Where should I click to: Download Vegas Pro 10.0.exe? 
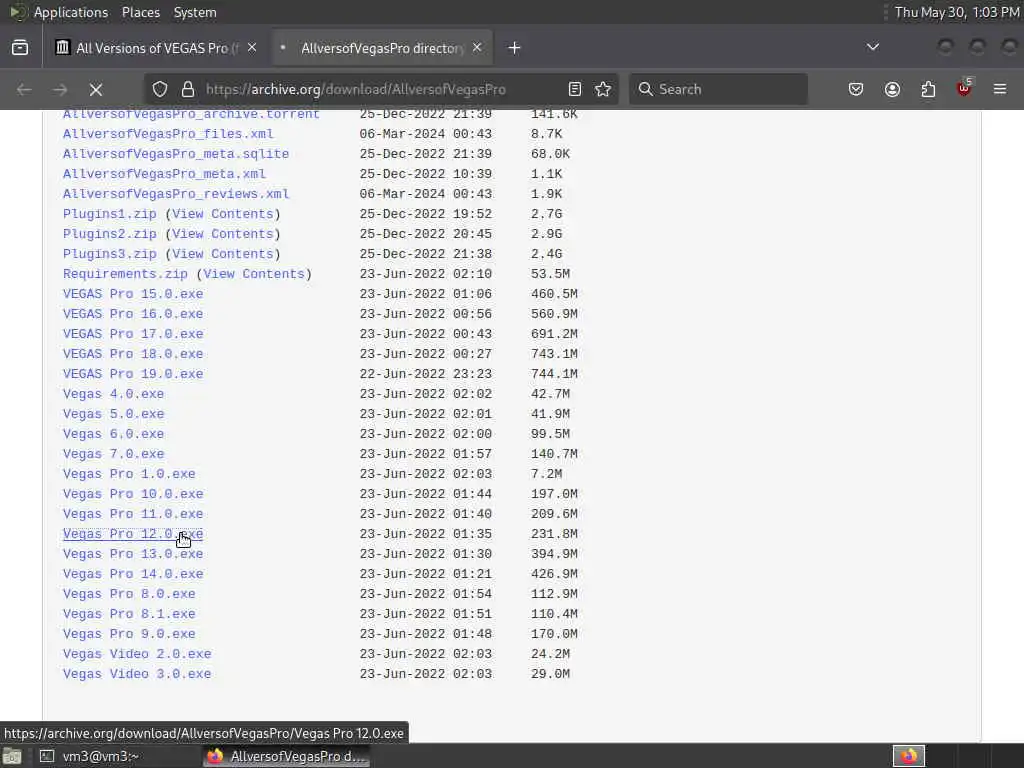click(133, 494)
